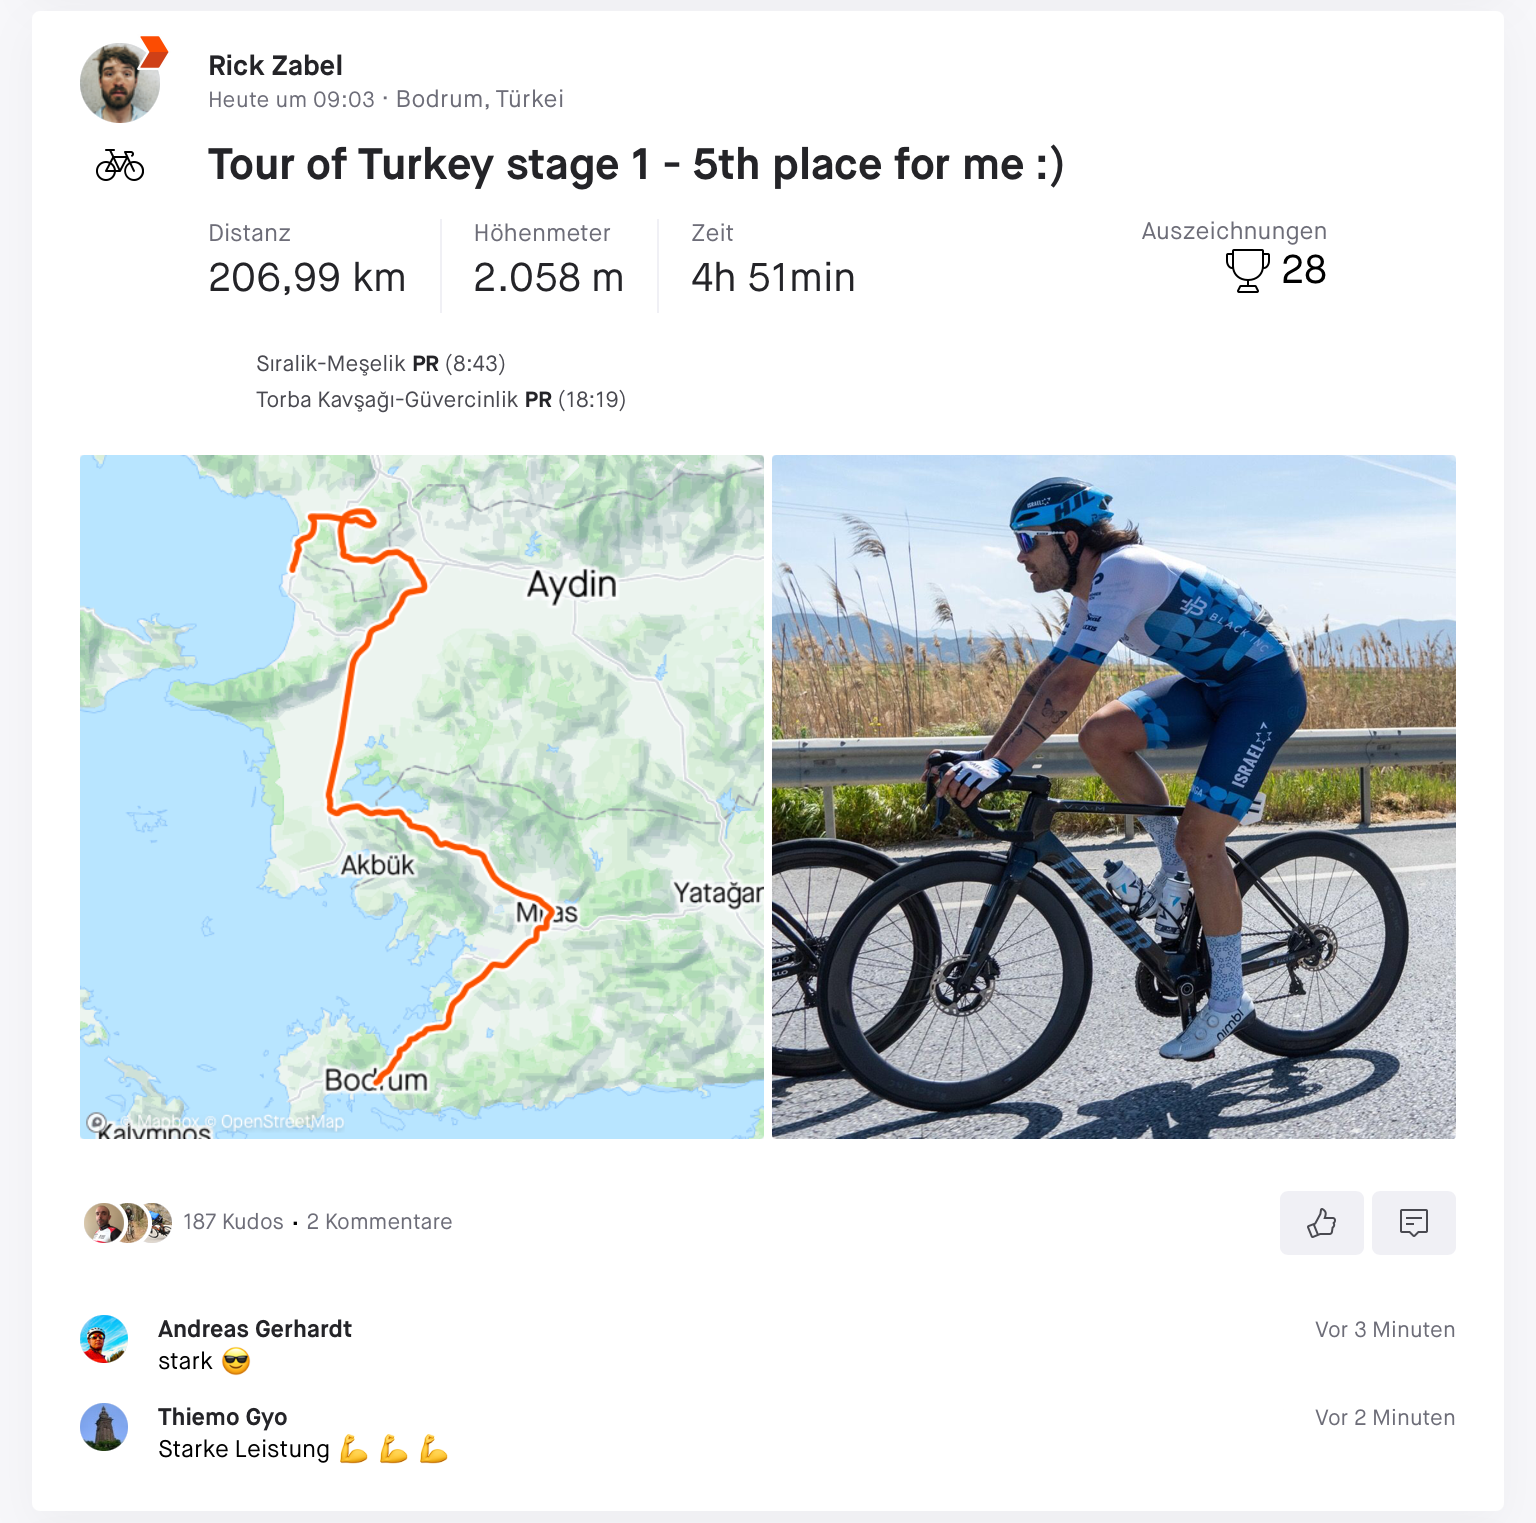1536x1523 pixels.
Task: Open the Tour of Turkey stage 1 activity title
Action: [635, 165]
